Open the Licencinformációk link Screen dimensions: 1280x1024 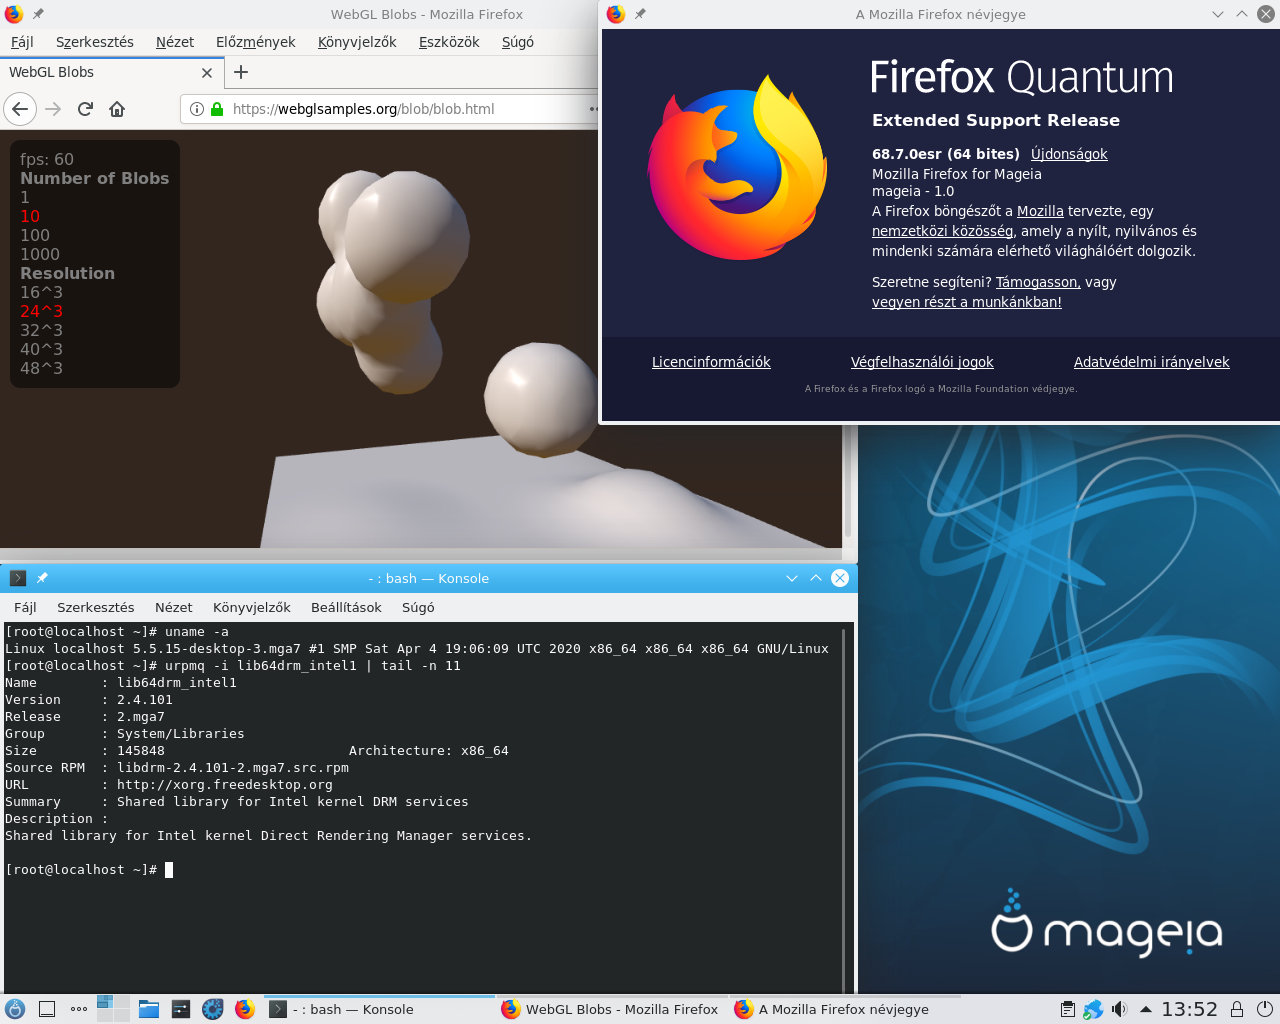[x=711, y=362]
